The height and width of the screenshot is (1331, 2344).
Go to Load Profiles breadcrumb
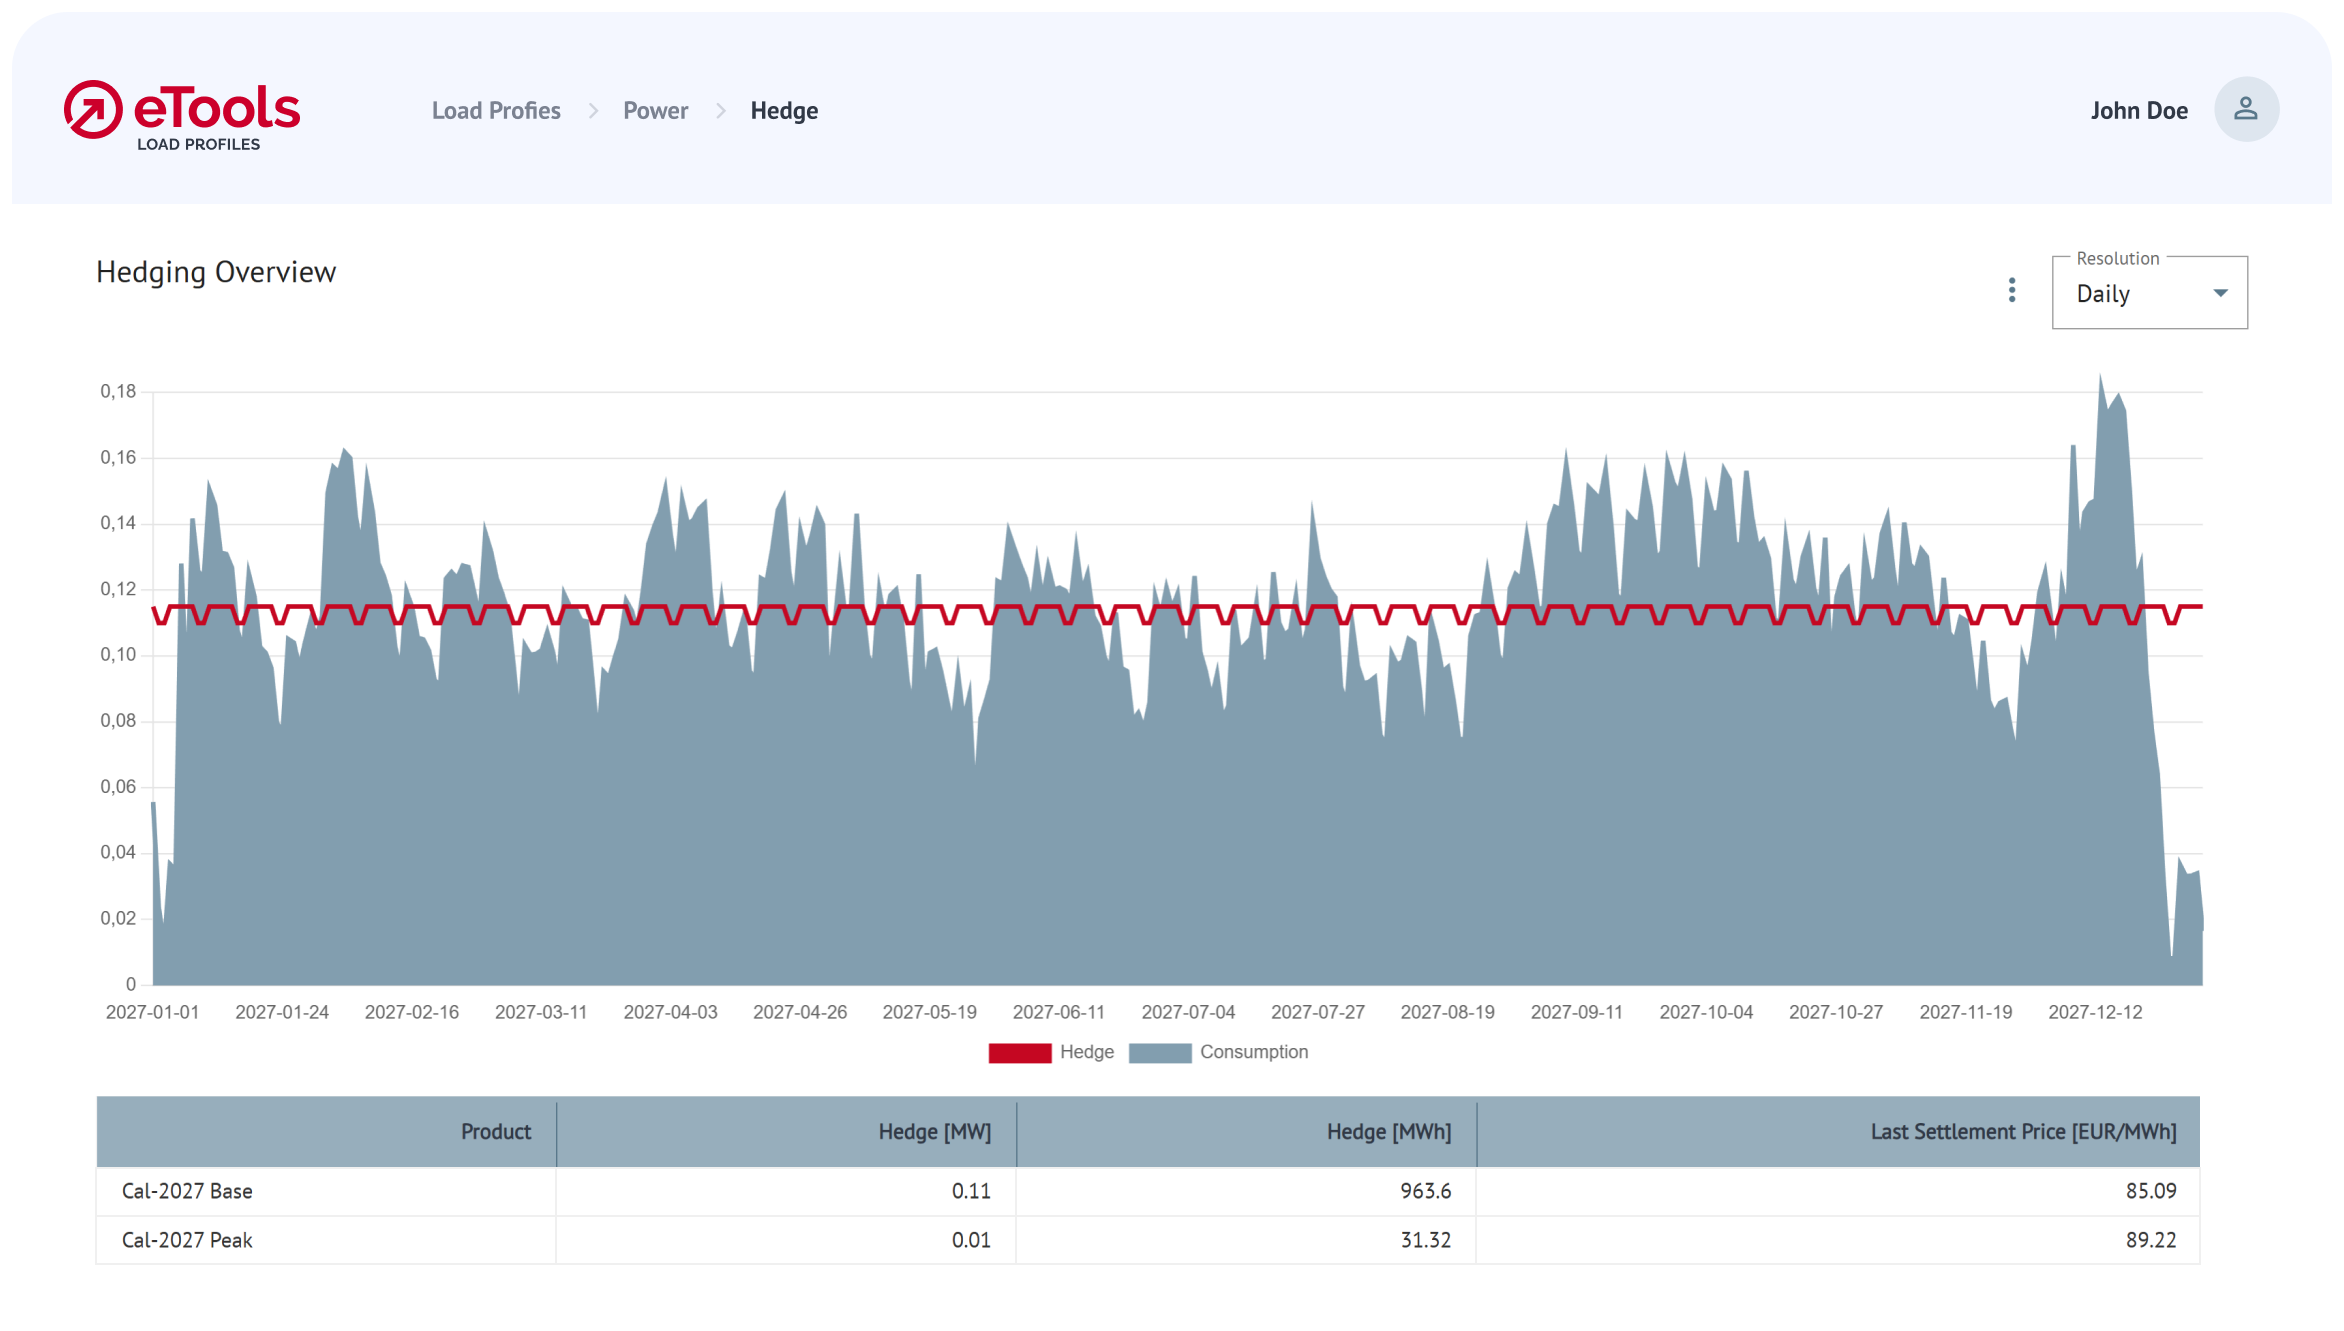[496, 111]
